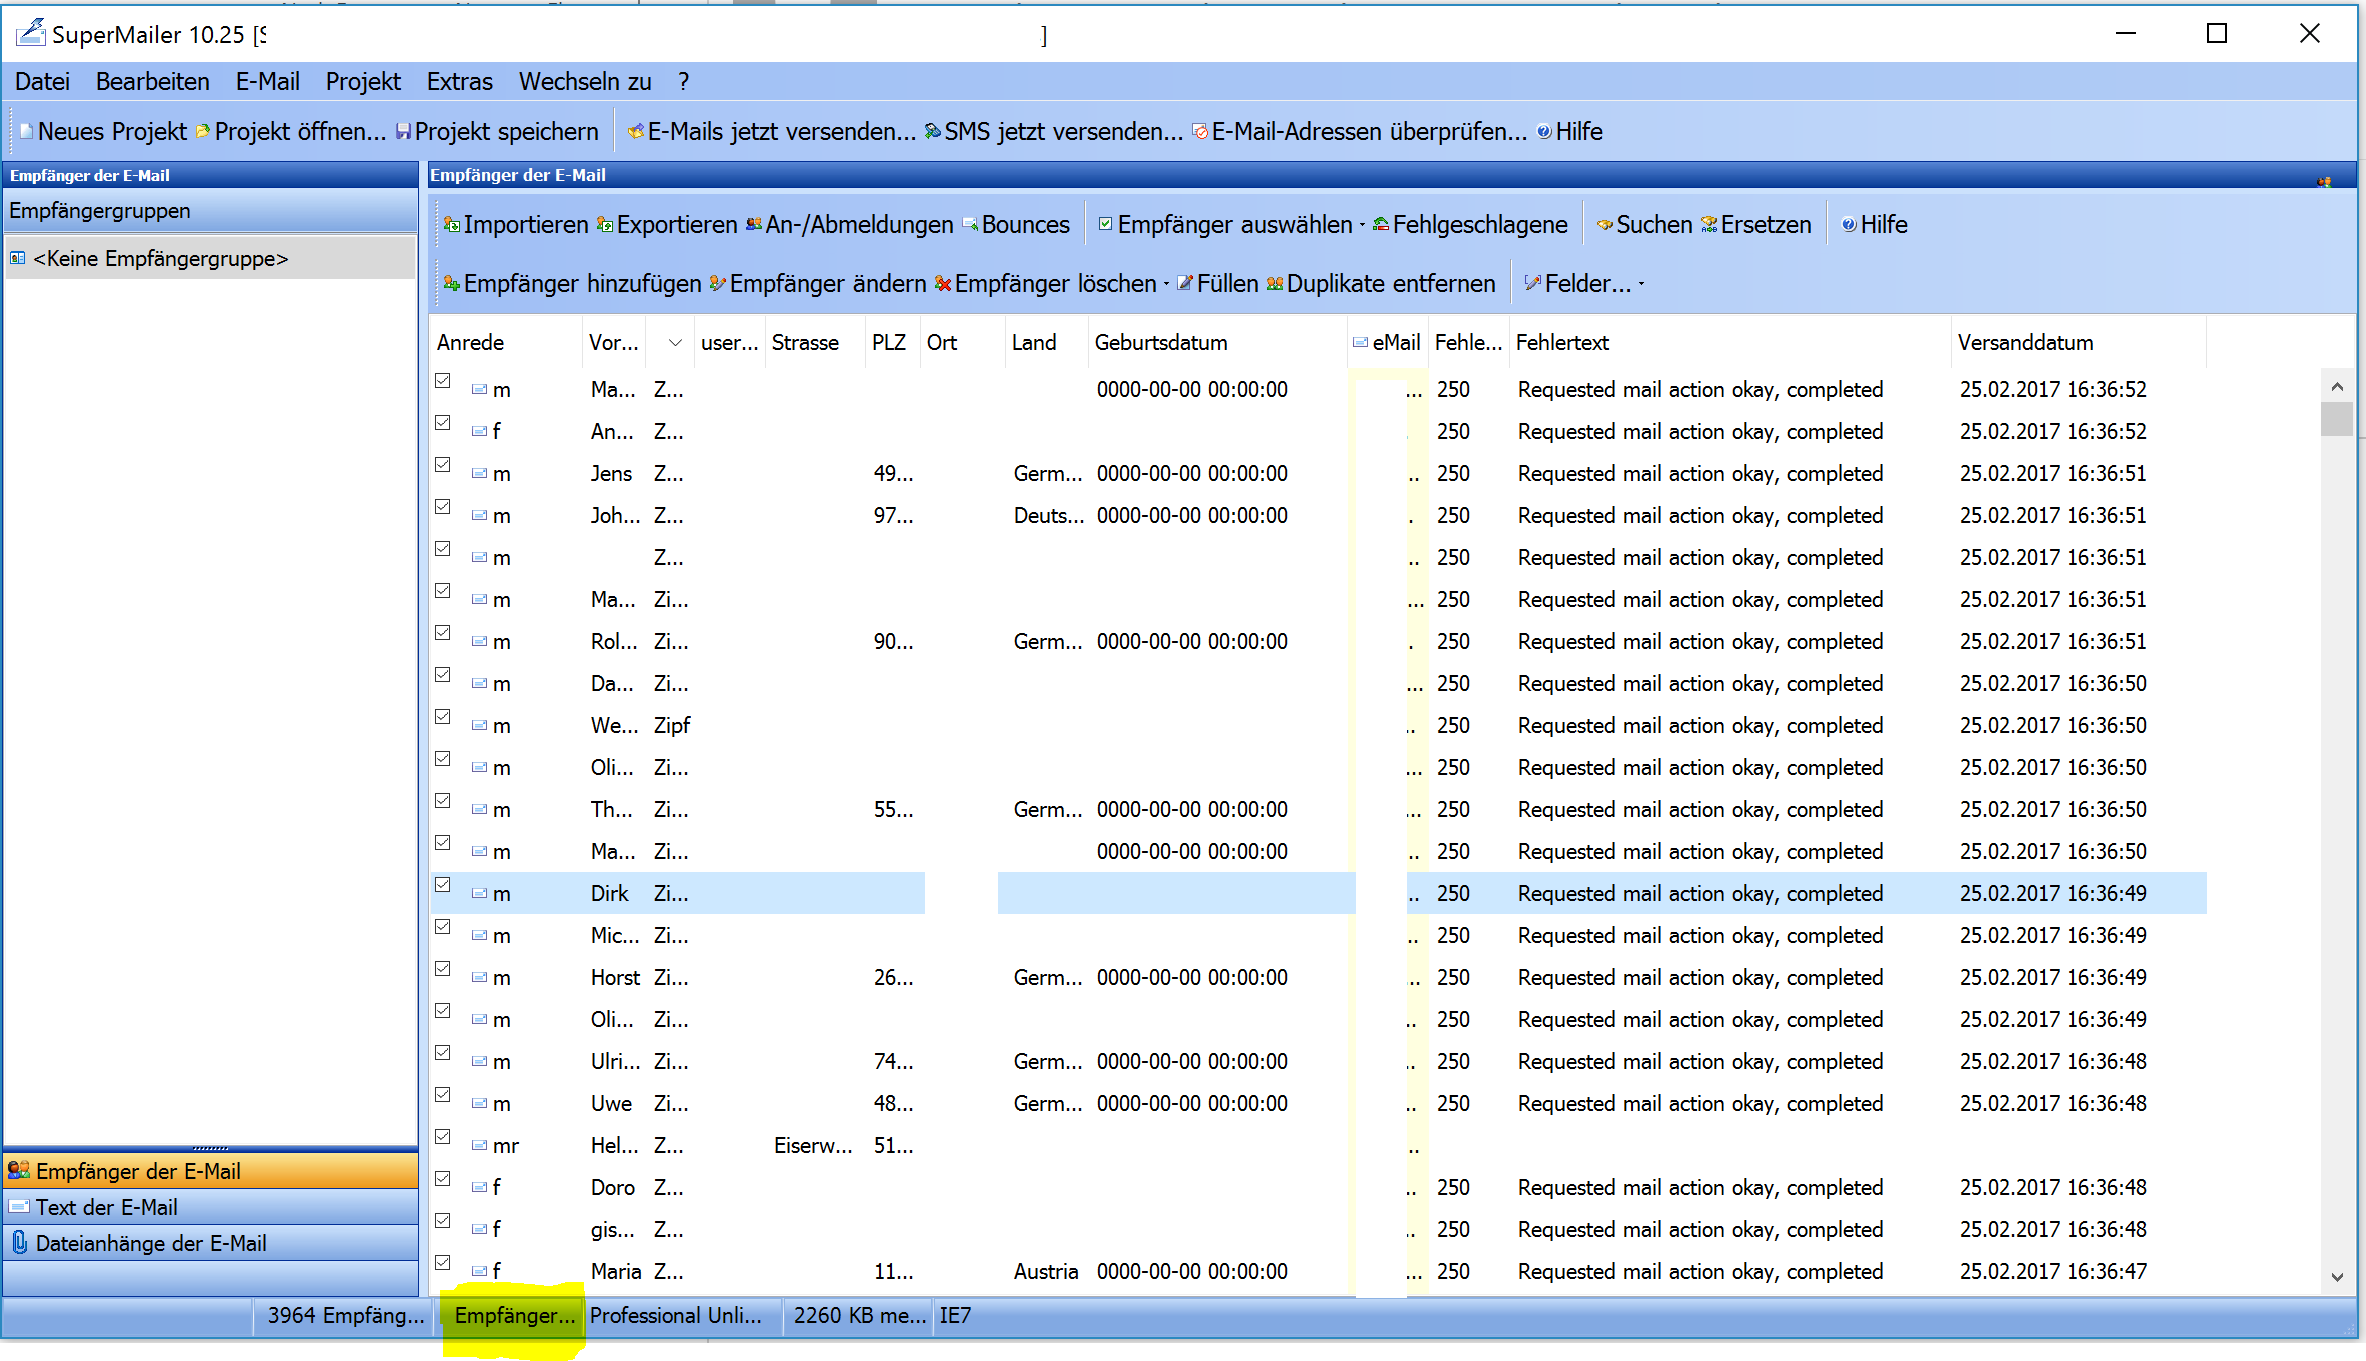Screen dimensions: 2366x1361
Task: Toggle checkbox of the mr Hel... row
Action: coord(443,1137)
